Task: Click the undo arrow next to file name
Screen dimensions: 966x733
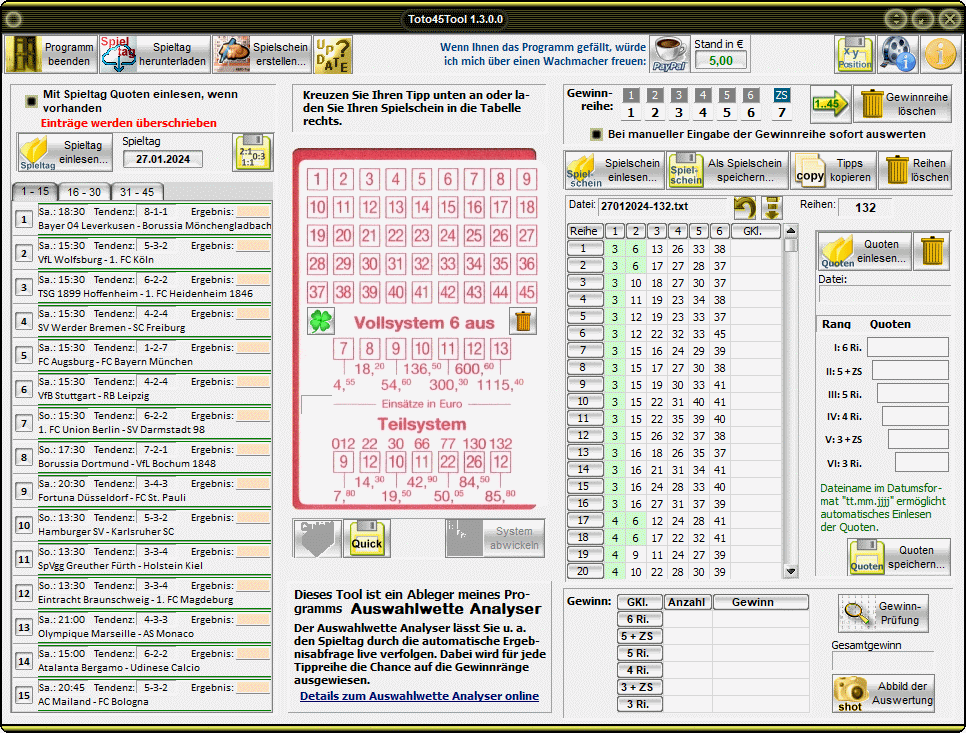Action: [x=745, y=208]
